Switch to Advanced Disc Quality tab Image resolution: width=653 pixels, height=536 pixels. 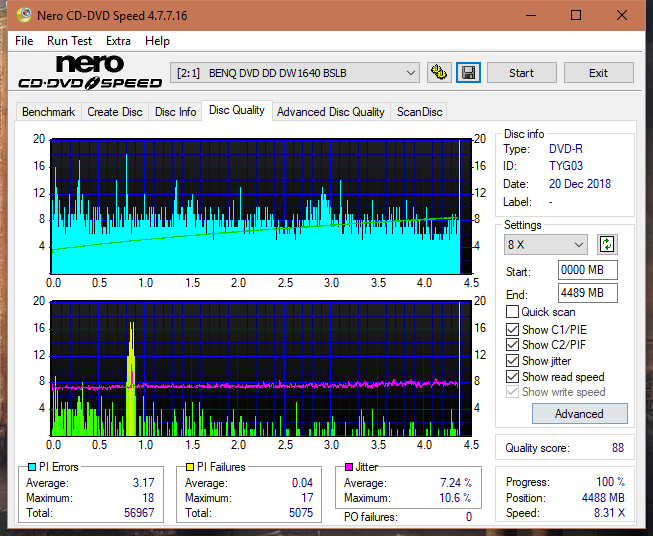pos(331,112)
